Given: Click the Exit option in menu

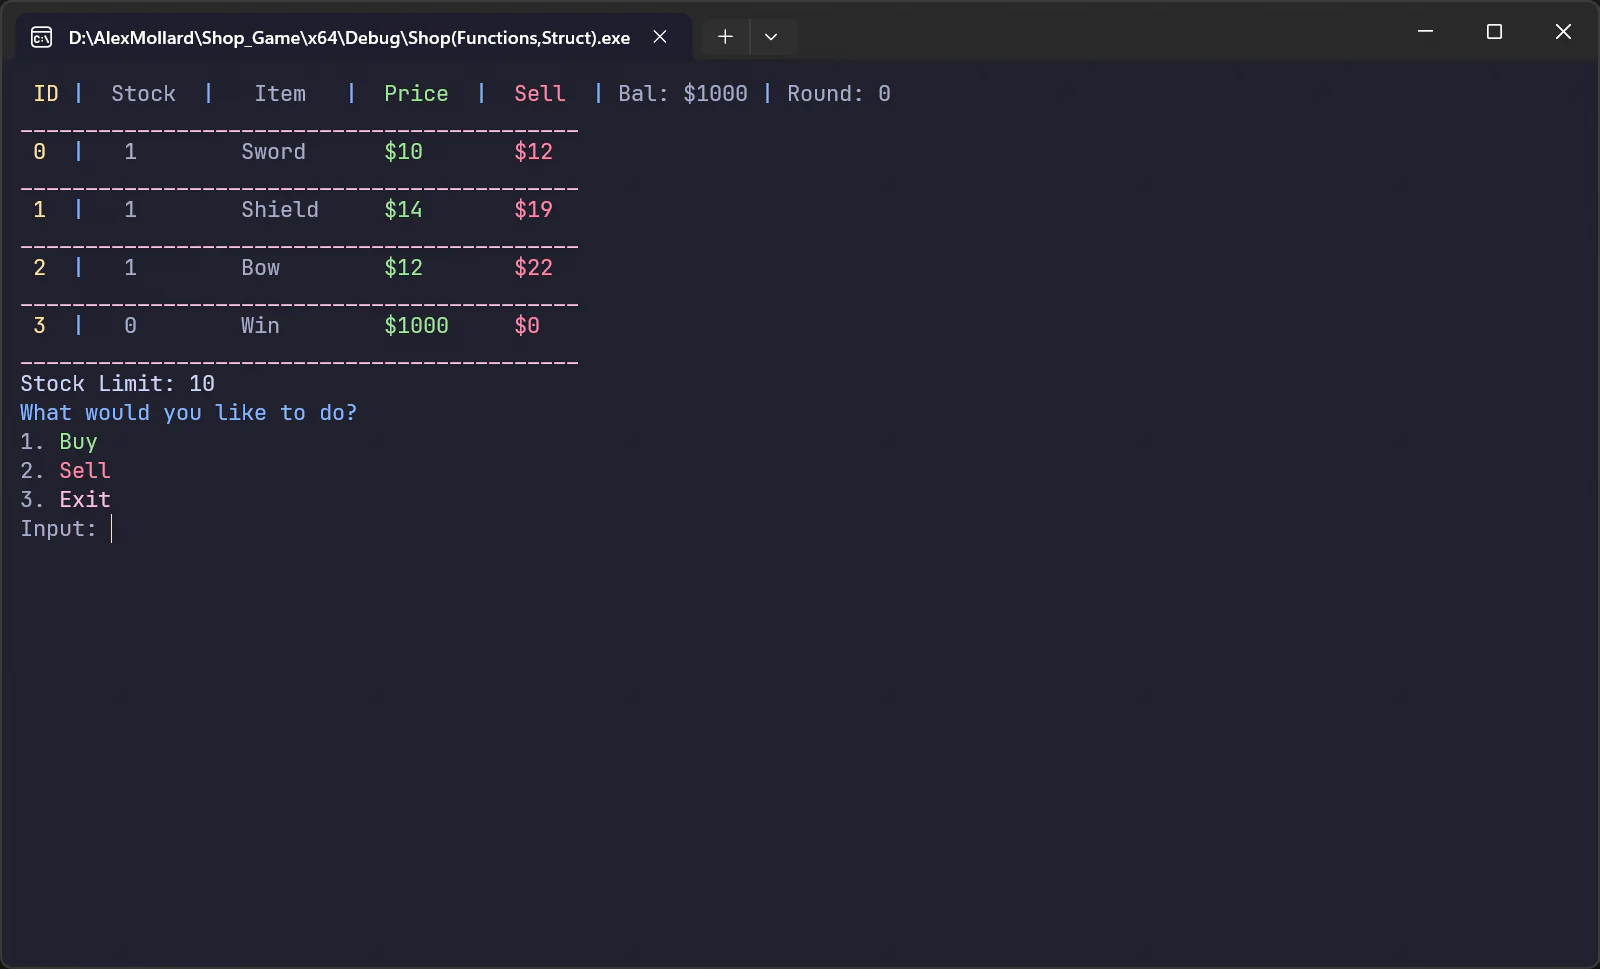Looking at the screenshot, I should [84, 500].
